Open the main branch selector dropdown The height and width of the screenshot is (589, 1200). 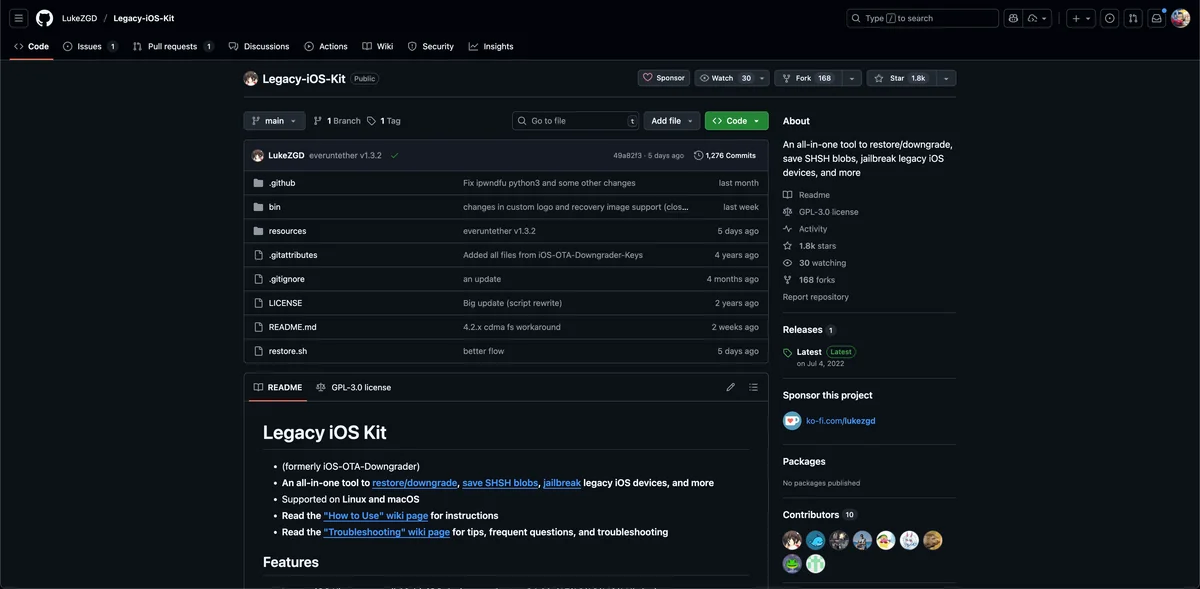(274, 121)
